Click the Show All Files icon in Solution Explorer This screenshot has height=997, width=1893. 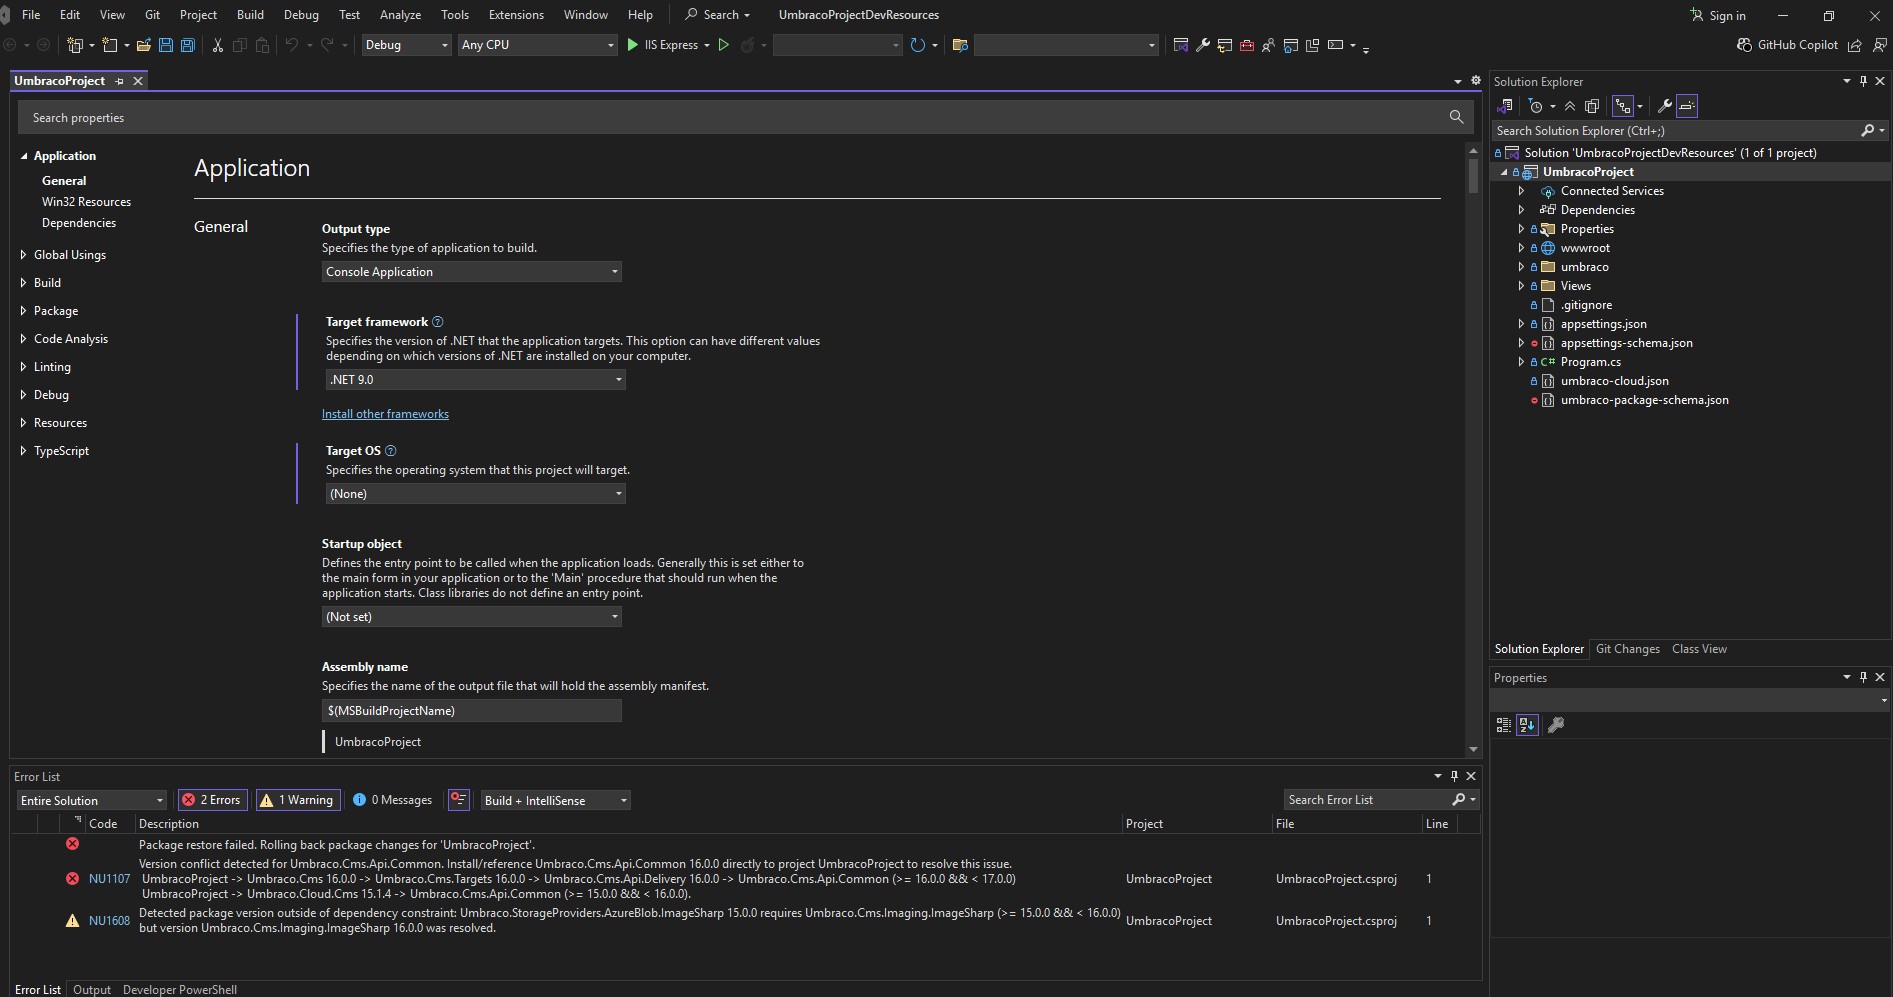[1592, 106]
